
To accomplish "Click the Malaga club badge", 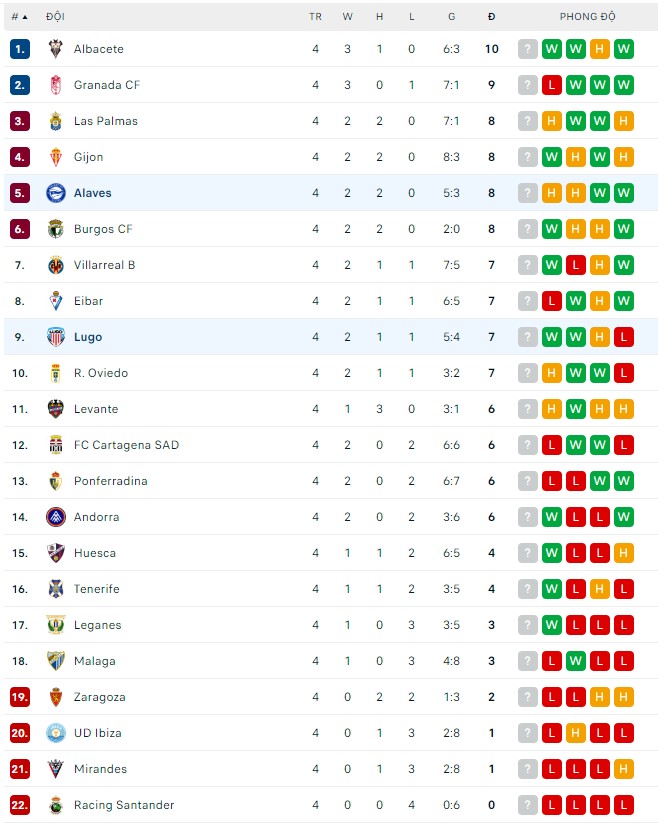I will pyautogui.click(x=55, y=661).
